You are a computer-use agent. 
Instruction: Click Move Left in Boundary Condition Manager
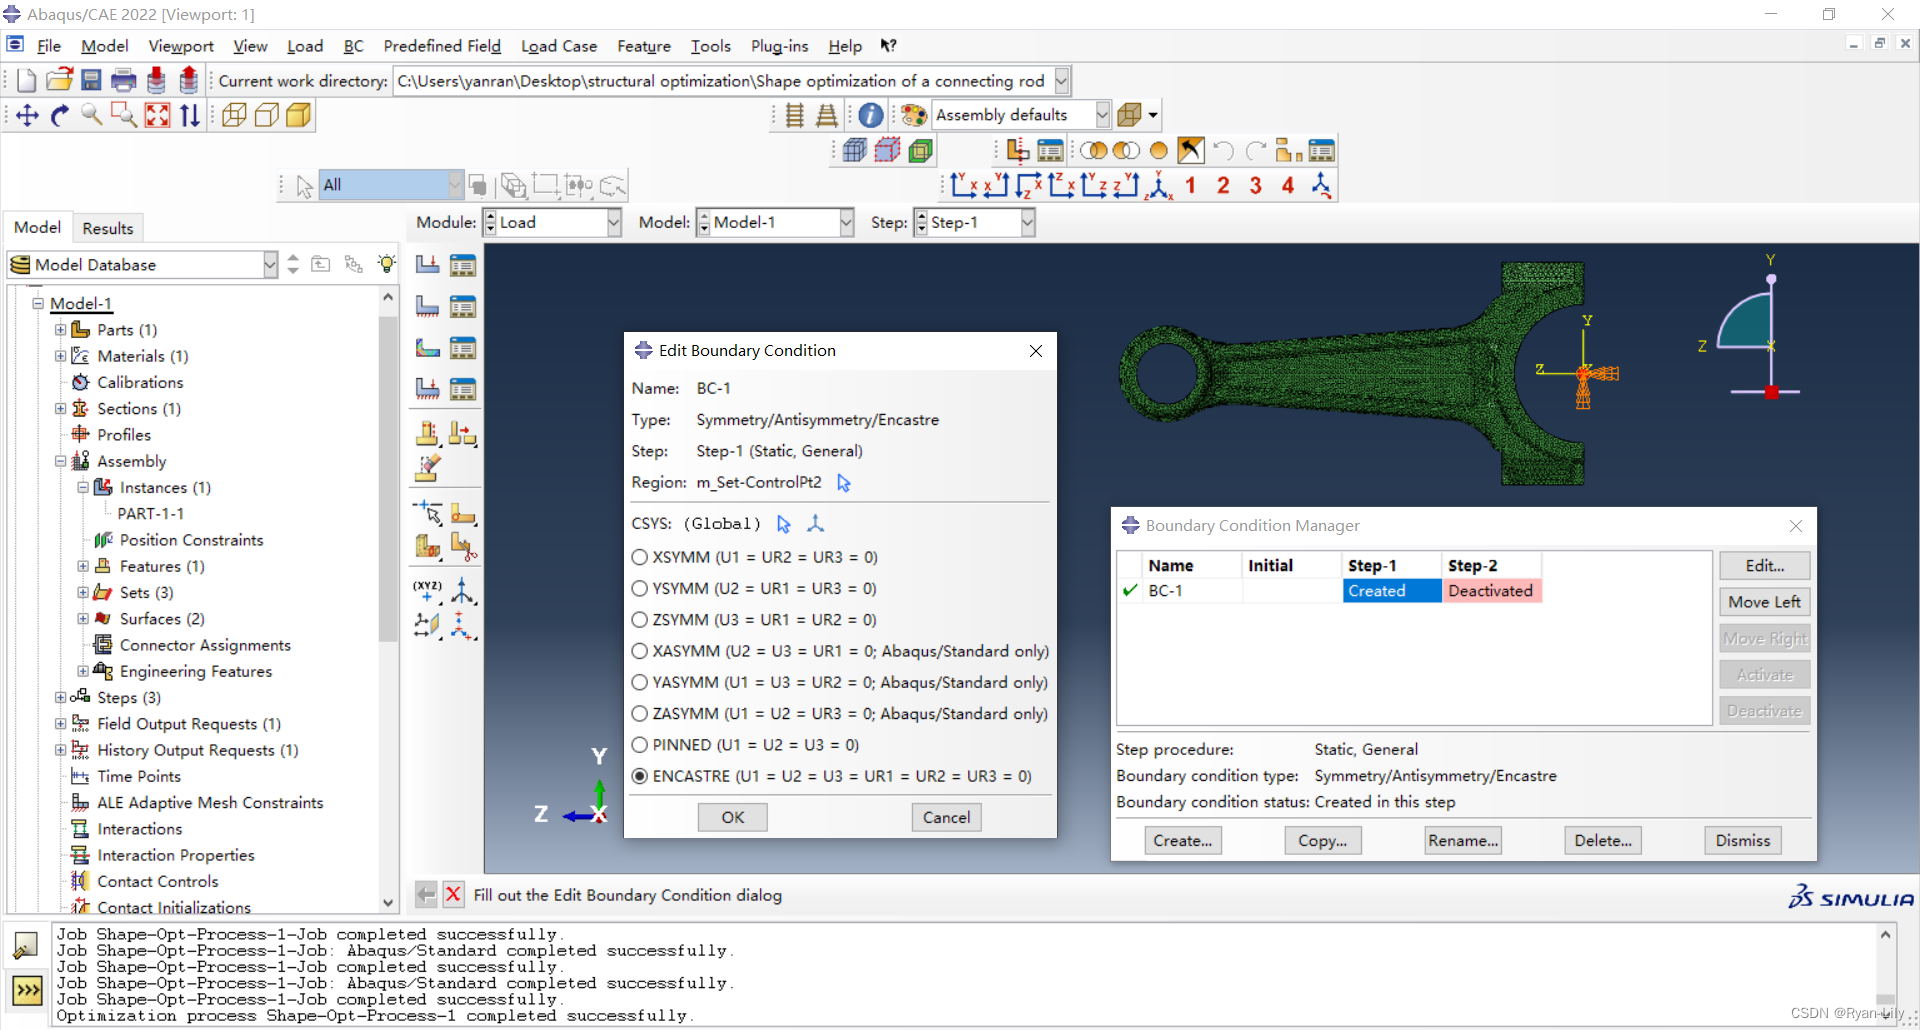pos(1765,602)
